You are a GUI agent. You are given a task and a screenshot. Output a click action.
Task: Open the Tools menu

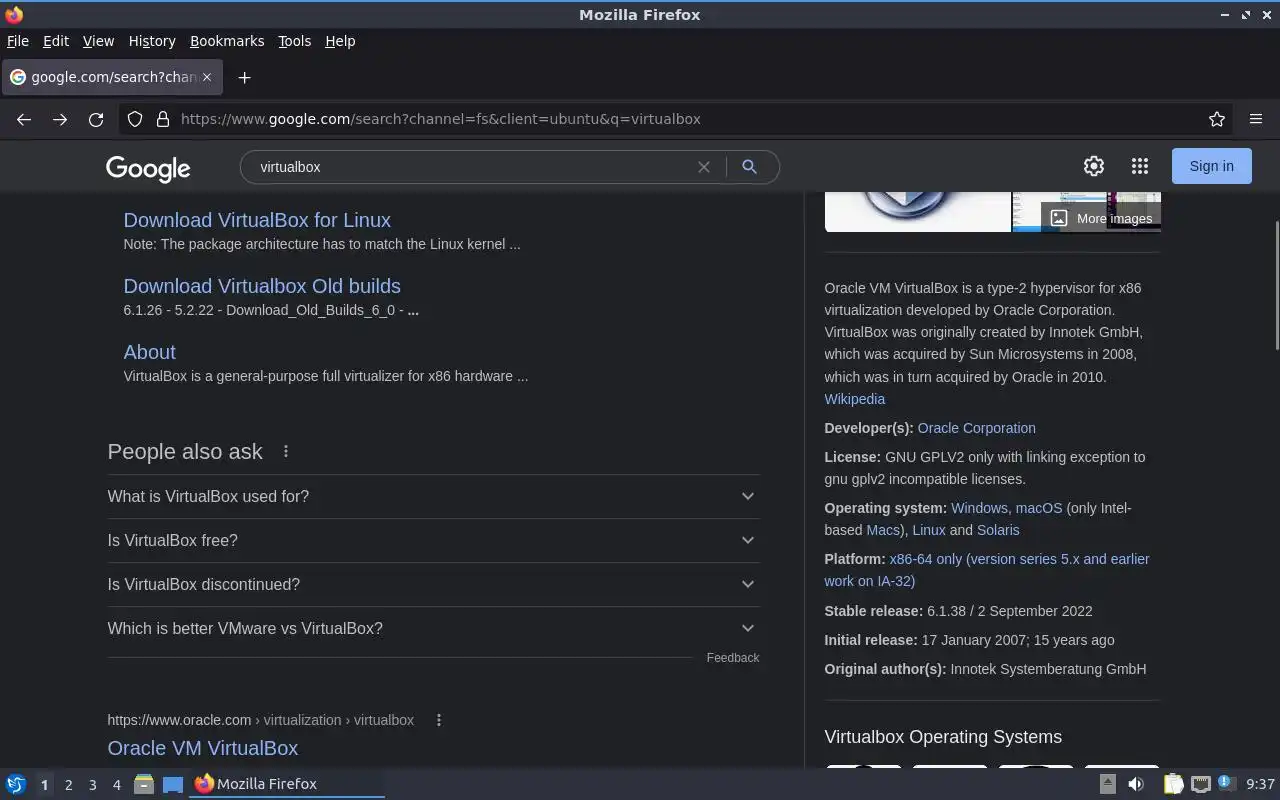coord(294,41)
